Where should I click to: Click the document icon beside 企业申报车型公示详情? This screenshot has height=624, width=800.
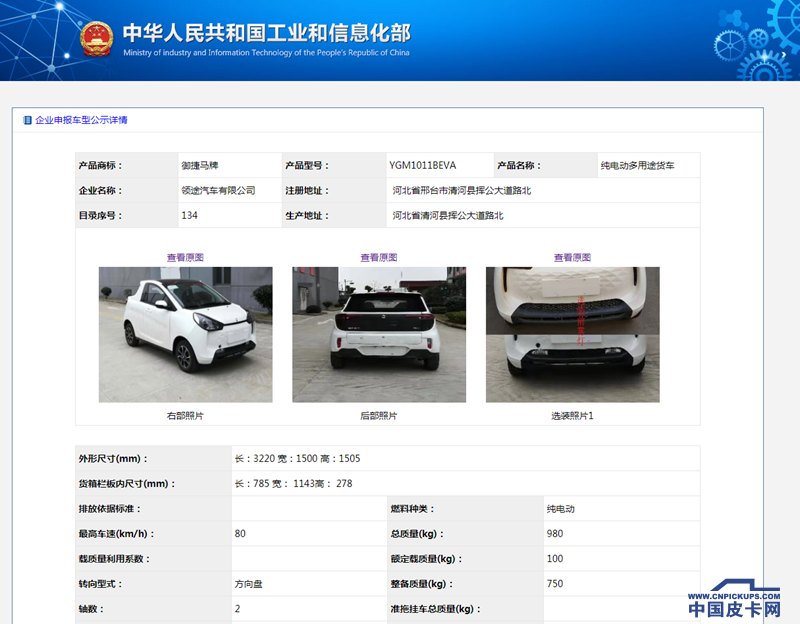coord(27,120)
